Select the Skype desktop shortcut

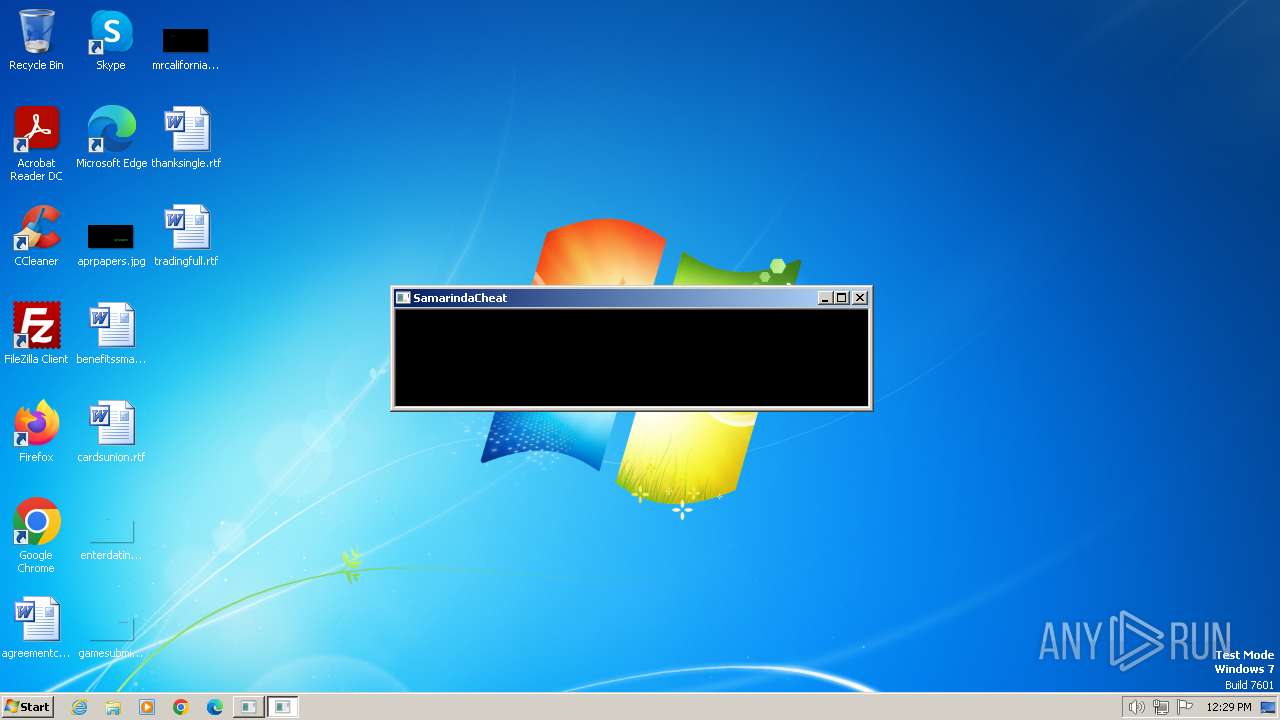tap(111, 40)
